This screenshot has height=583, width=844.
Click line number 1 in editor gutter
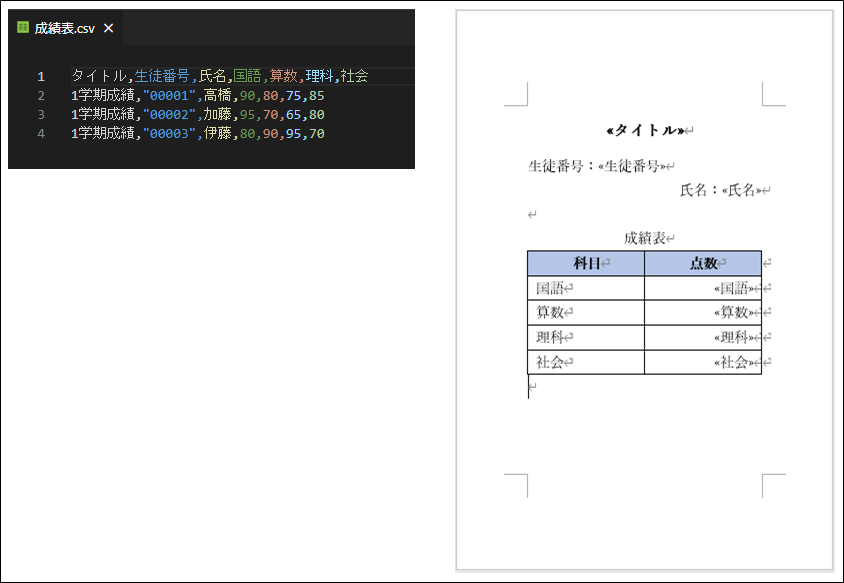41,76
